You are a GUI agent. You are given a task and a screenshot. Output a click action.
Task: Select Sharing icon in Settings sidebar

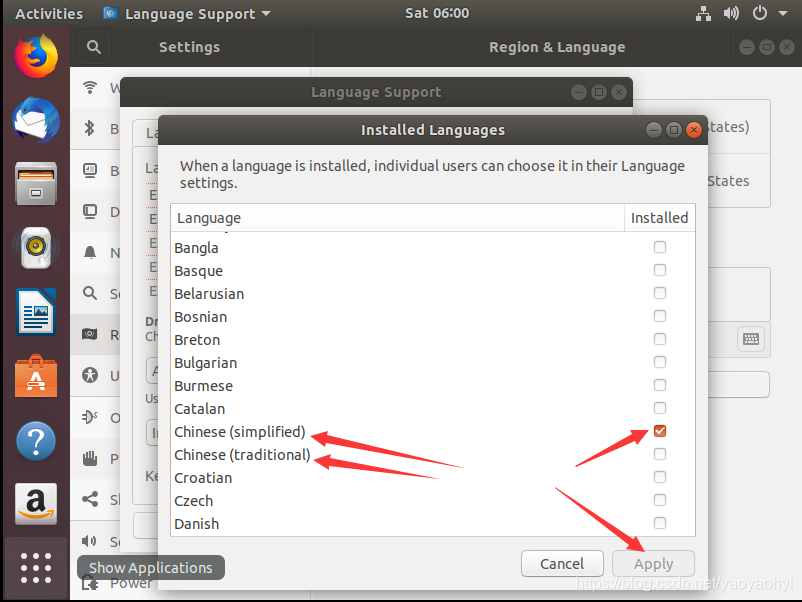[x=90, y=499]
